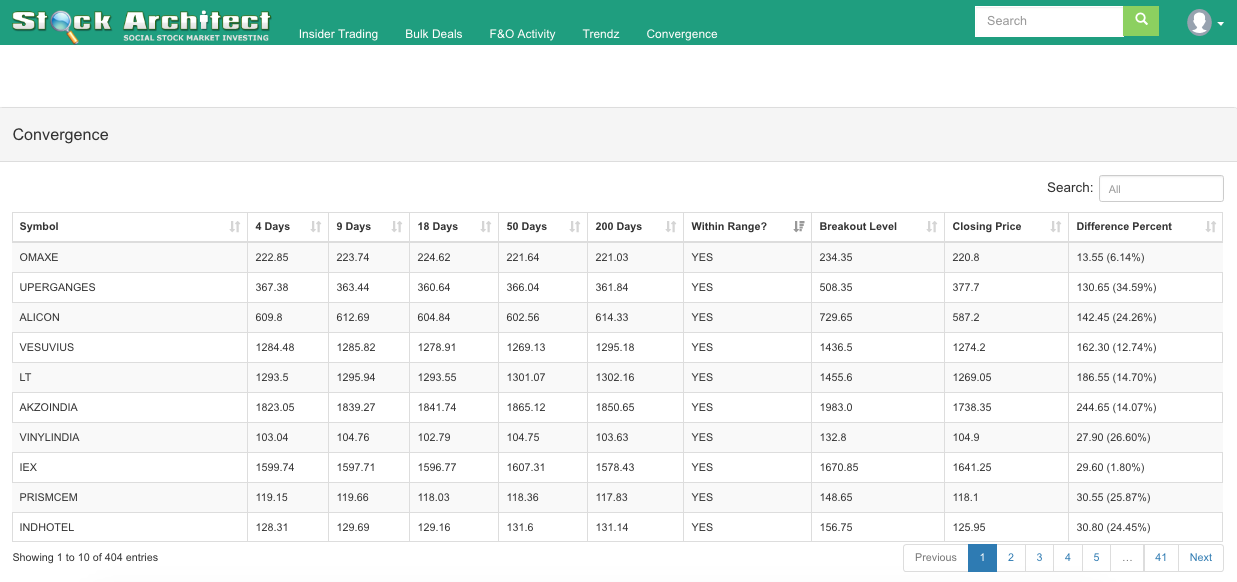Select the ALICON symbol cell

[130, 317]
